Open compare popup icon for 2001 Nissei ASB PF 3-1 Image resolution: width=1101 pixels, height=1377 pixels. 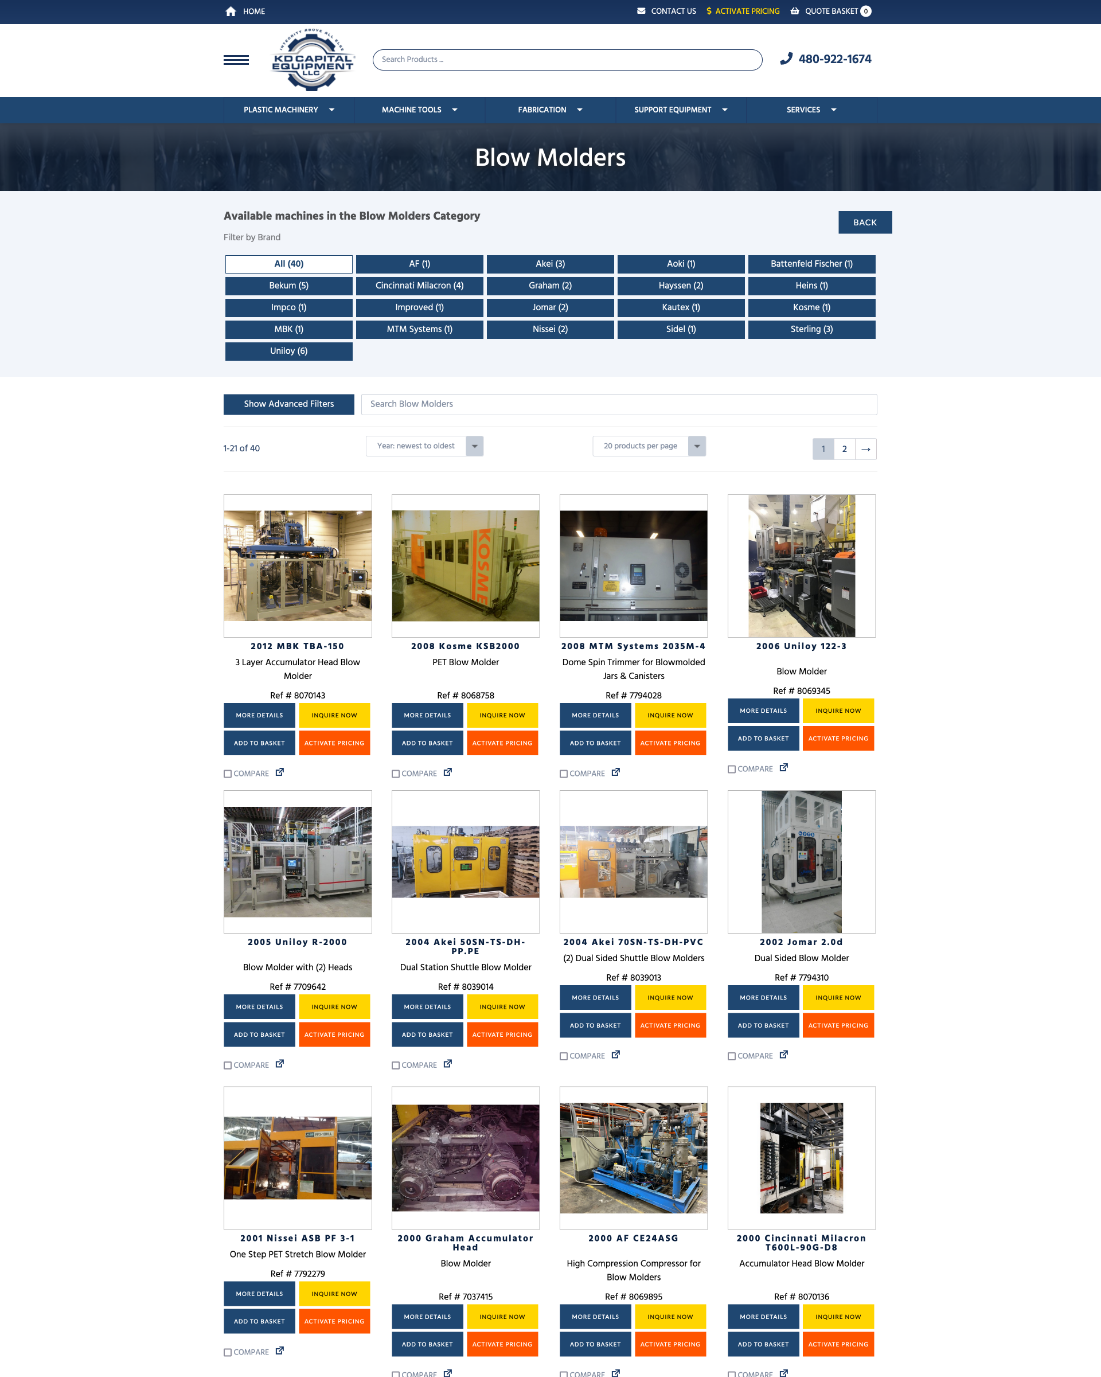280,1351
